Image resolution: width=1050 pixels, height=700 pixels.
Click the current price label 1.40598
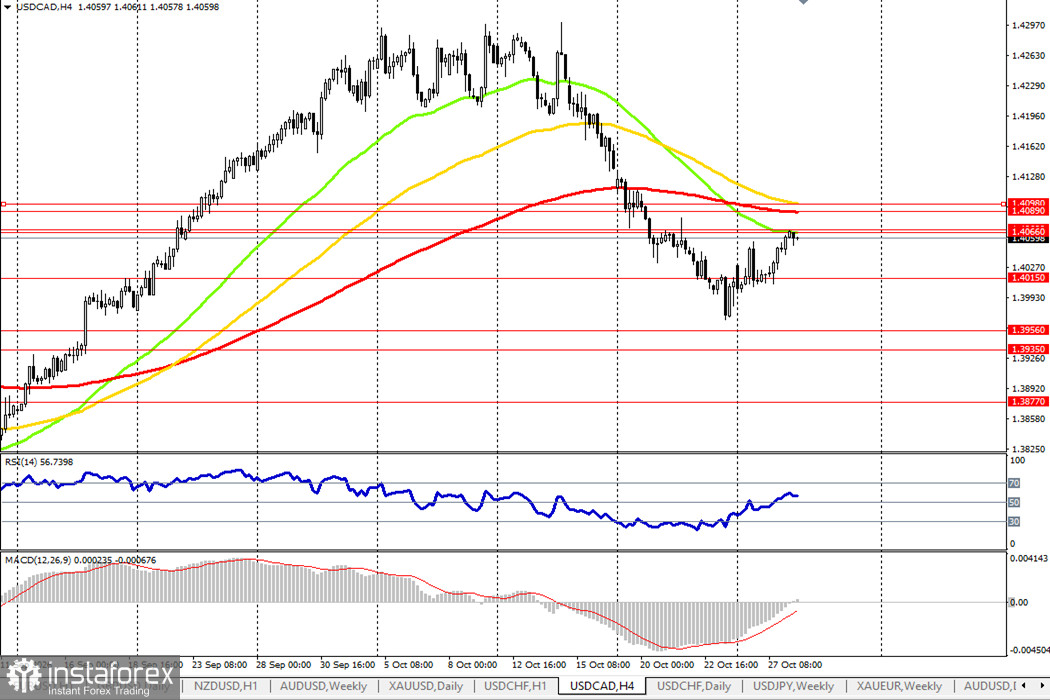pyautogui.click(x=1027, y=238)
